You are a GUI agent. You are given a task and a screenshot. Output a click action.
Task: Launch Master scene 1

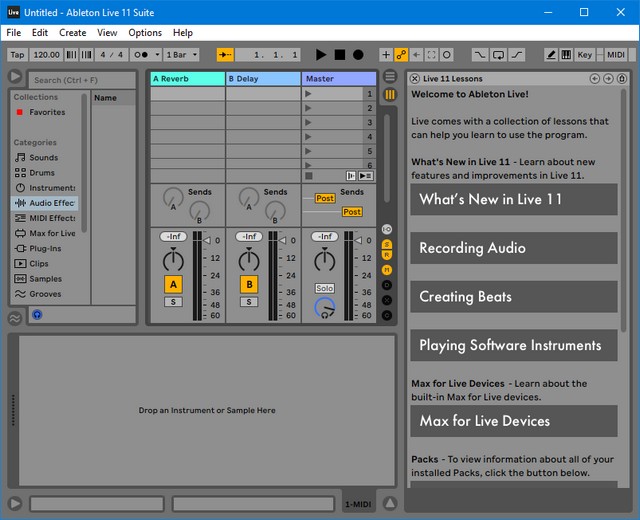308,94
